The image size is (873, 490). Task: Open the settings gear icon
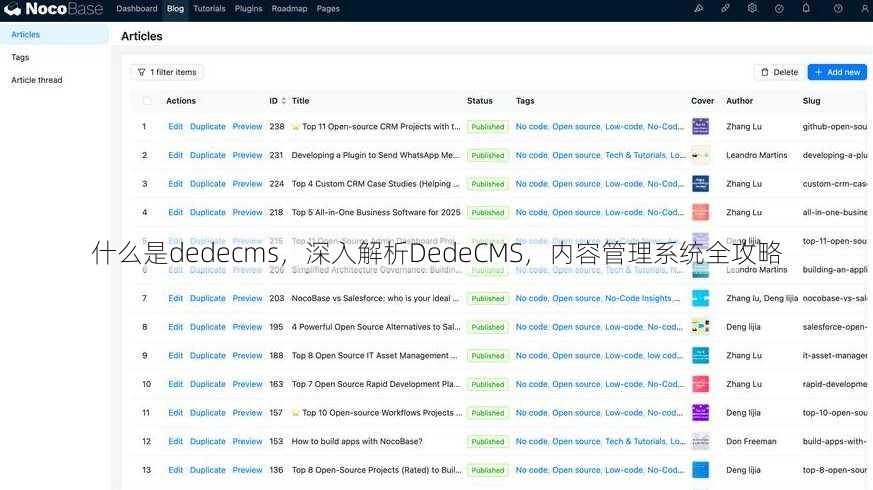(752, 8)
